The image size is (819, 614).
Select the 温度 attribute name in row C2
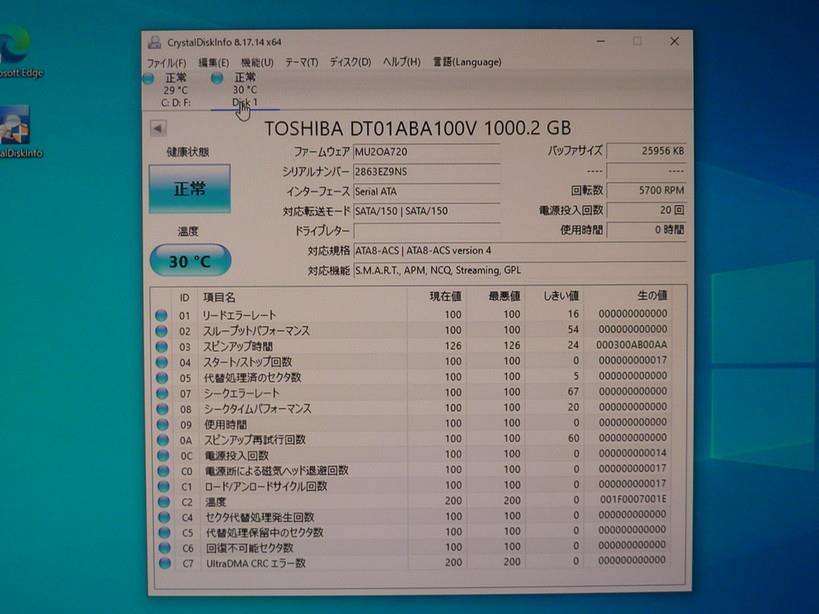[216, 502]
